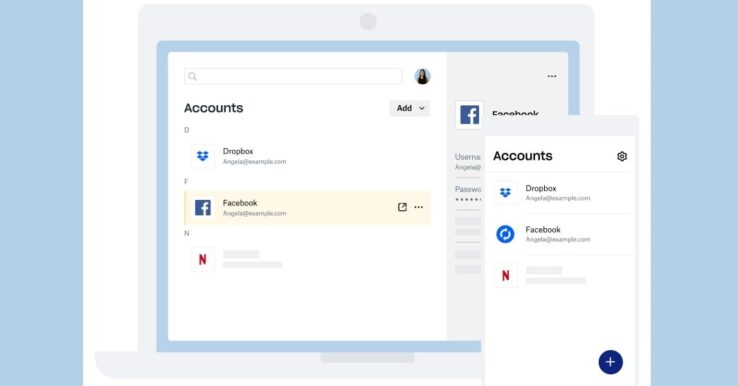Screen dimensions: 738x386
Task: Click the large Facebook logo in detail panel
Action: coord(469,115)
